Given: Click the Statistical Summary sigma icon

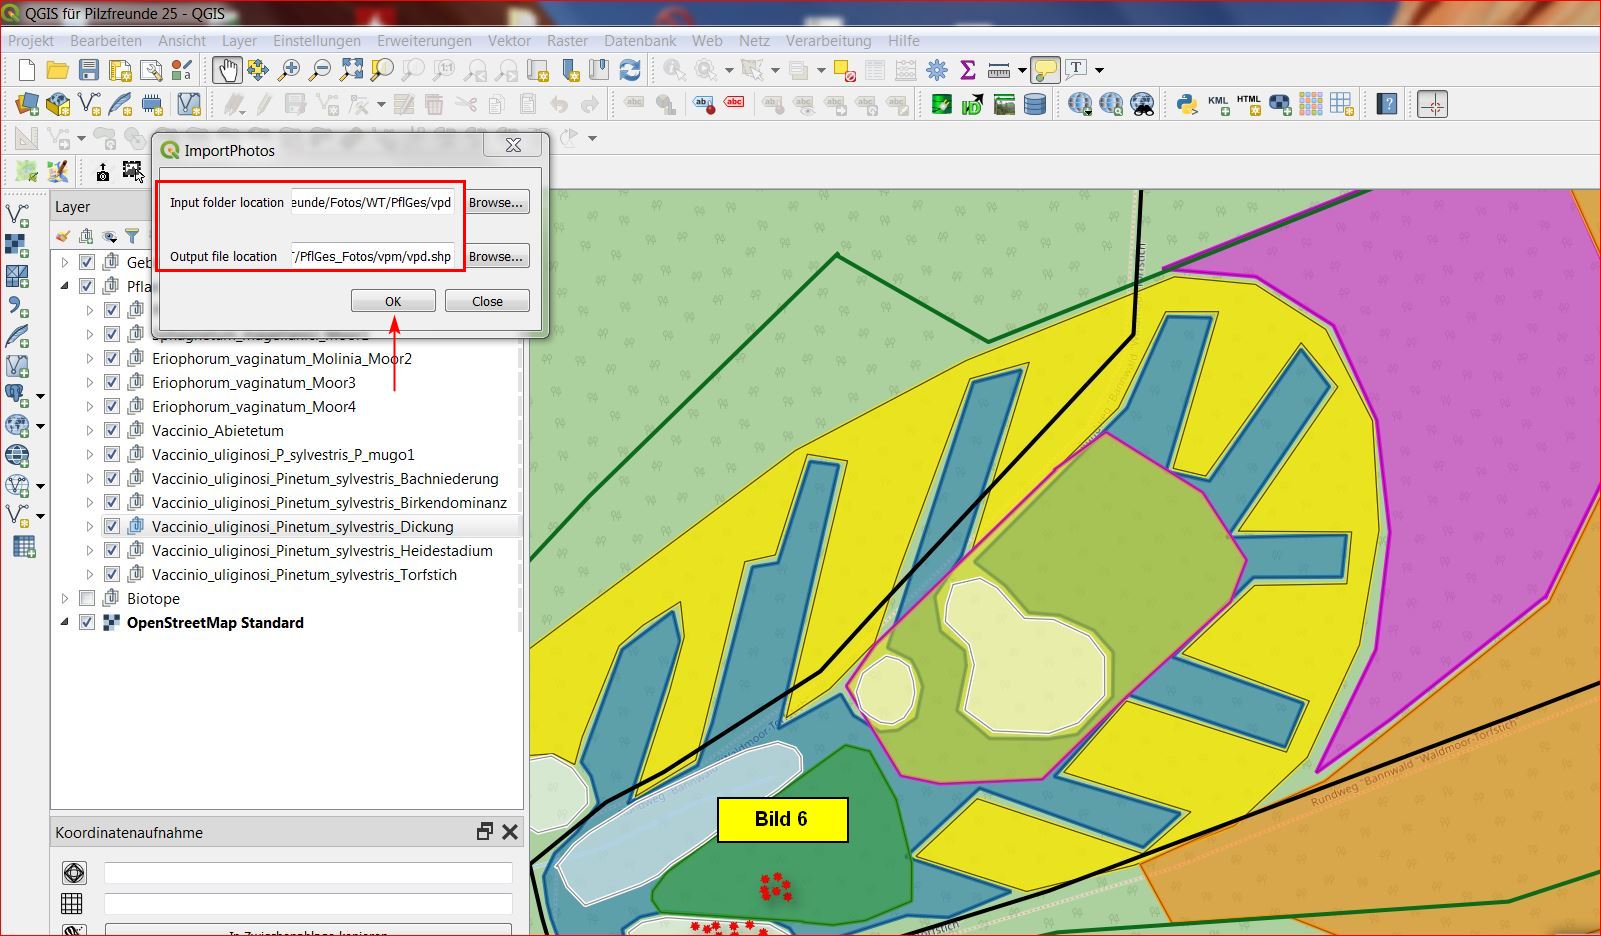Looking at the screenshot, I should (967, 70).
